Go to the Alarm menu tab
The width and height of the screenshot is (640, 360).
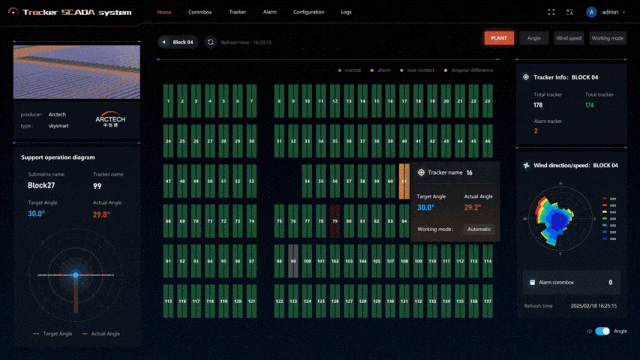click(270, 12)
